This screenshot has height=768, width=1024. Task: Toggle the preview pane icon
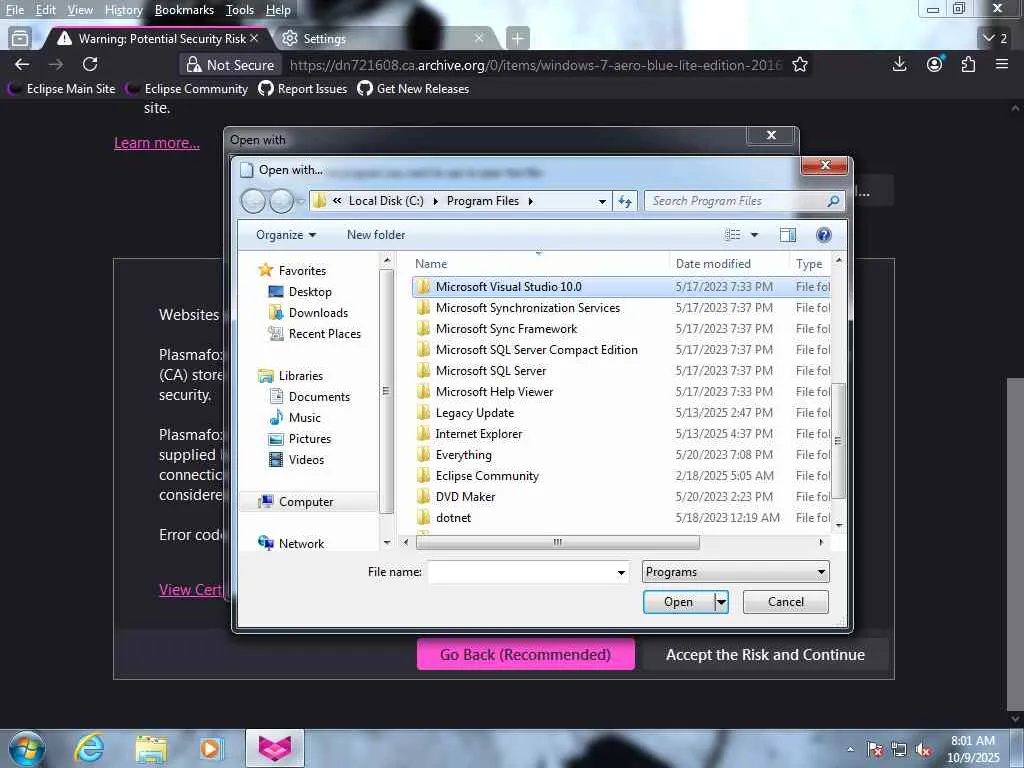coord(788,234)
